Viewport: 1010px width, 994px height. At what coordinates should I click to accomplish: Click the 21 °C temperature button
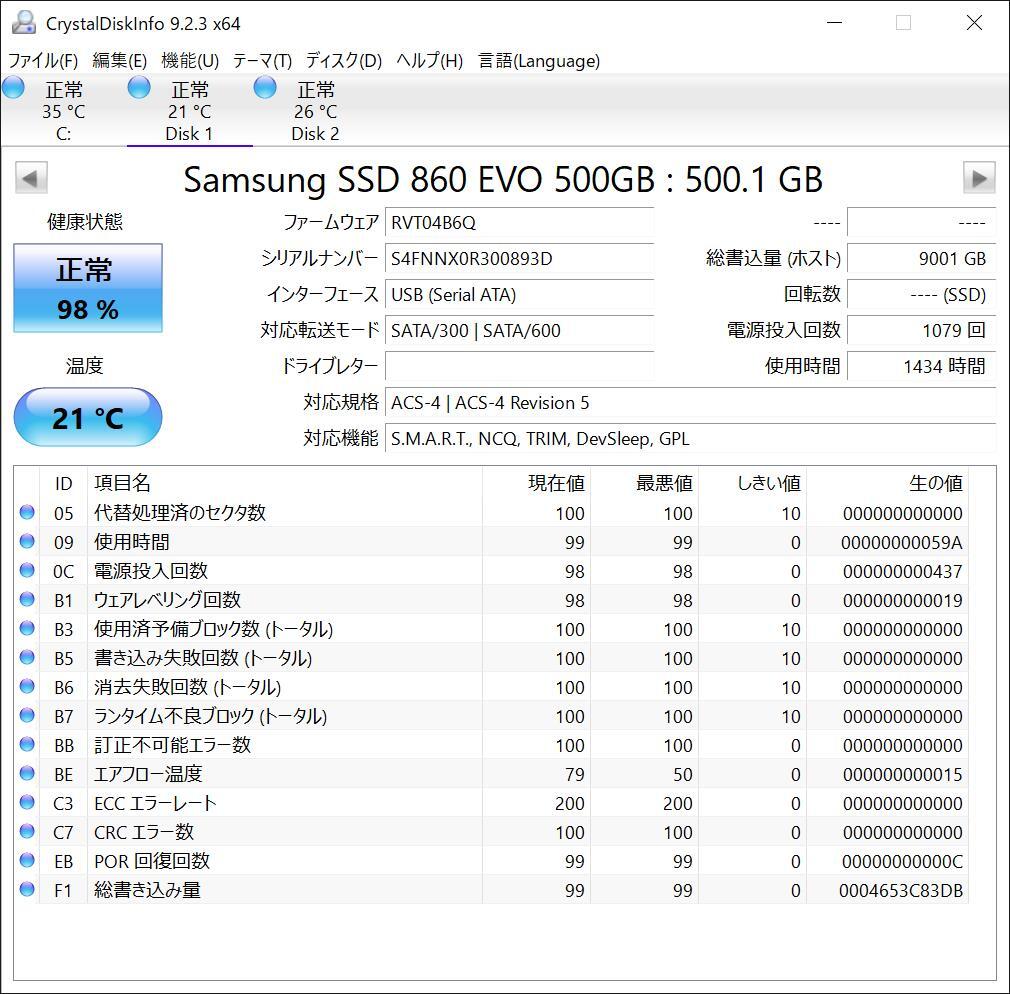[x=88, y=417]
